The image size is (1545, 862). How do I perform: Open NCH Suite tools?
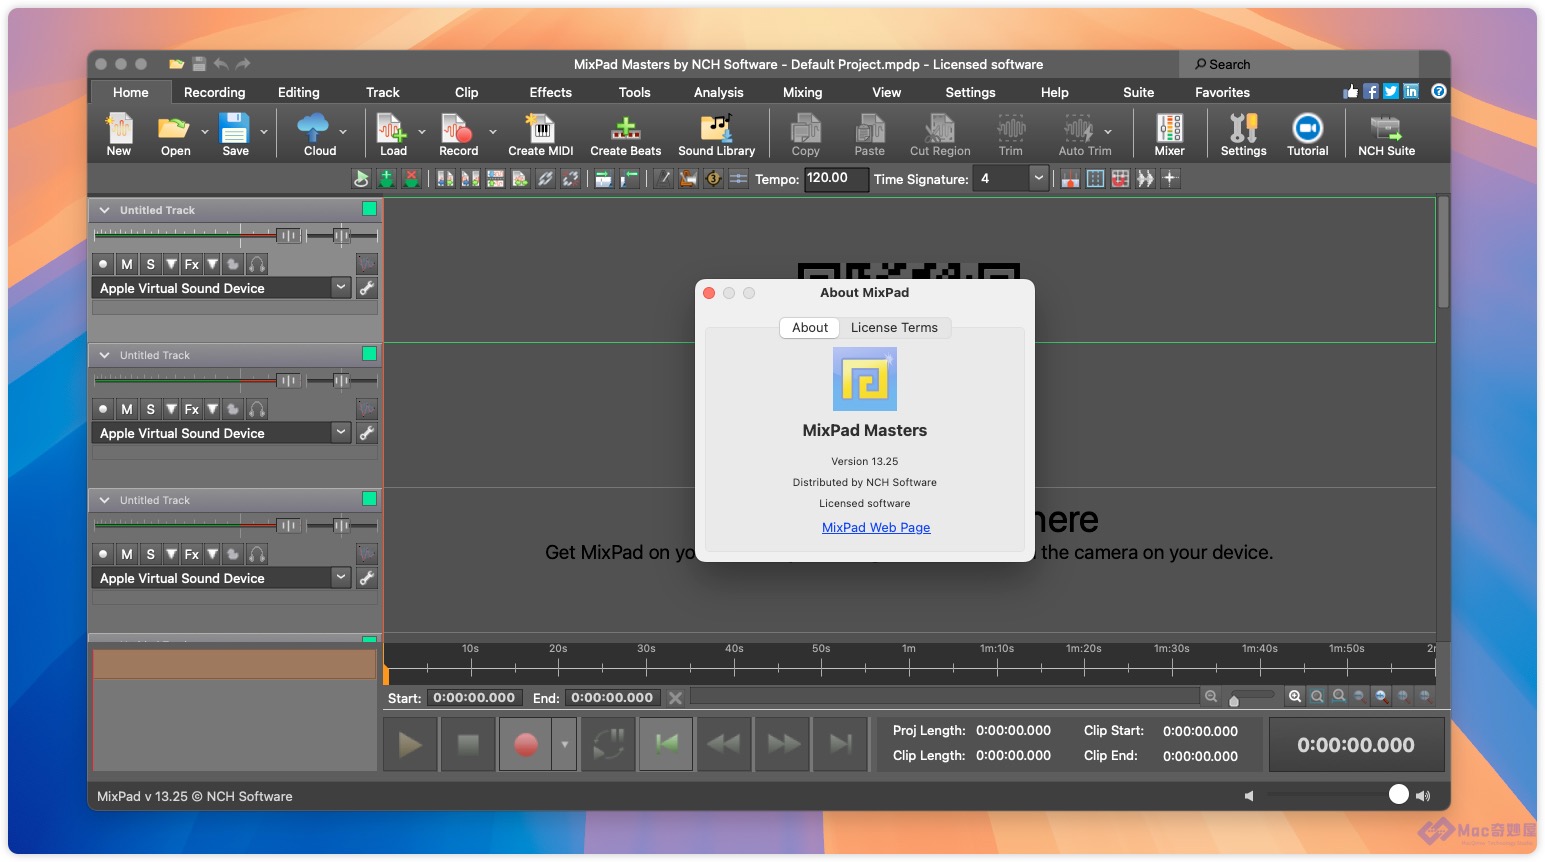pos(1386,134)
